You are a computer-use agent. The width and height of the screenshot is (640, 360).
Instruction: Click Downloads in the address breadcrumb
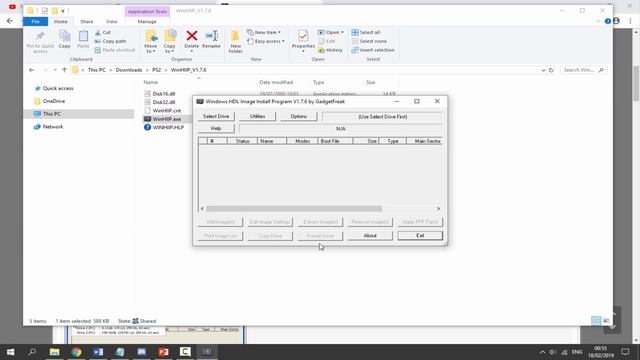[129, 70]
